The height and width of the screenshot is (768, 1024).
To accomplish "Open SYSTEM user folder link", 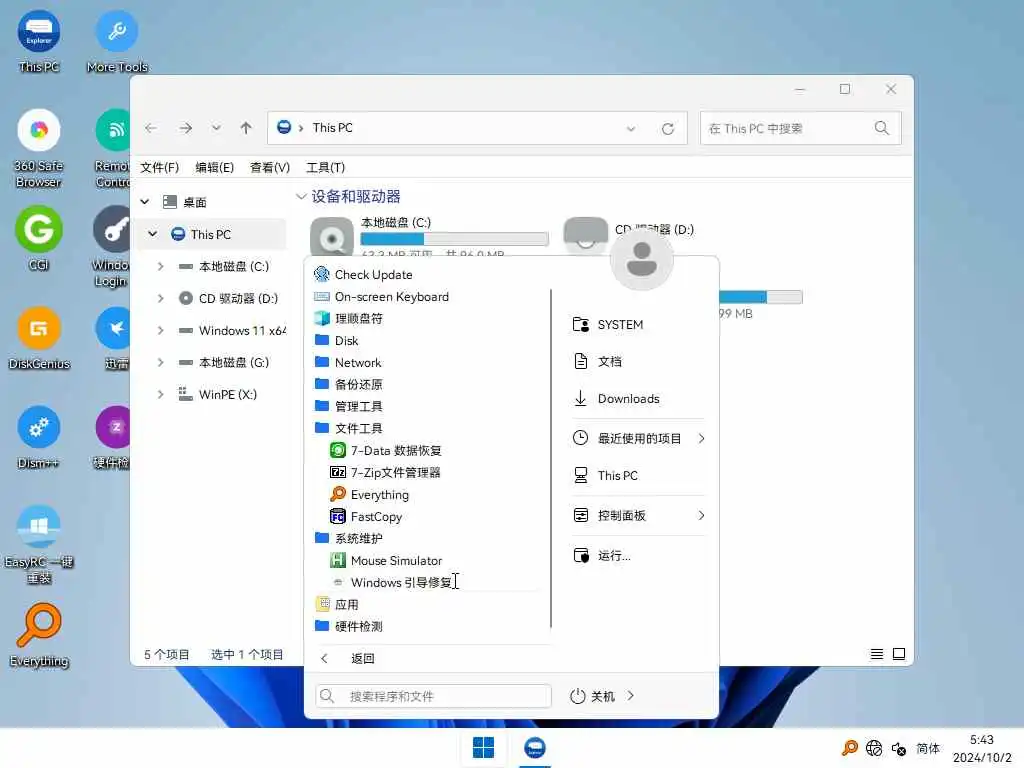I will [x=608, y=325].
